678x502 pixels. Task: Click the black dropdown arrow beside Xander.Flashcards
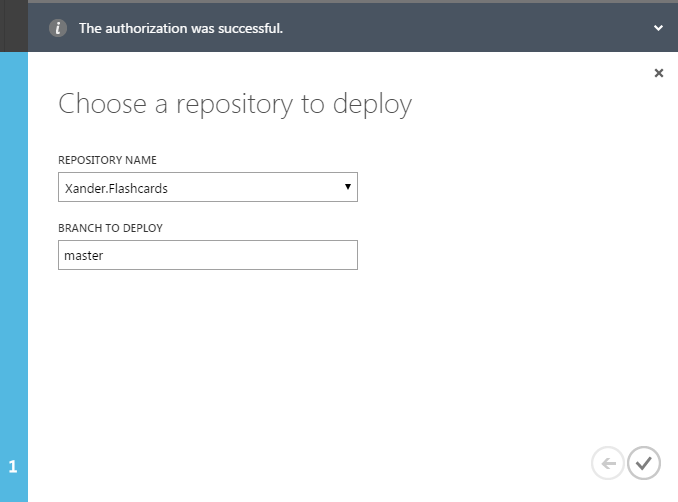click(x=347, y=187)
